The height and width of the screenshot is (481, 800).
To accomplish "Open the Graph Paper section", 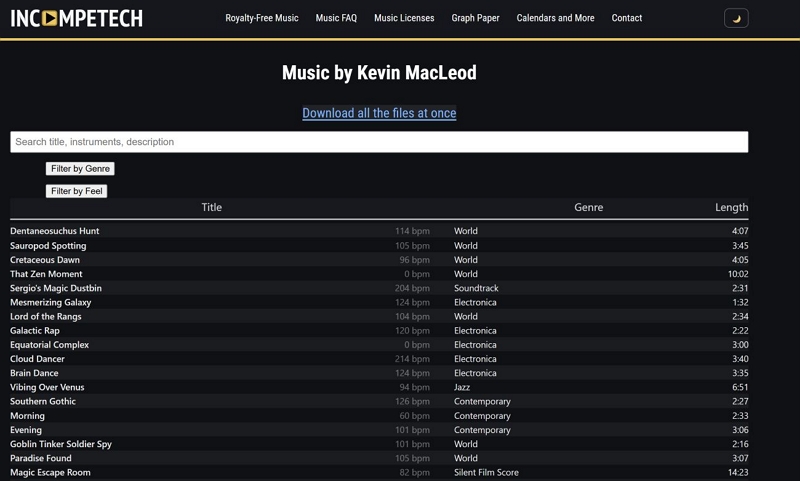I will pos(475,18).
